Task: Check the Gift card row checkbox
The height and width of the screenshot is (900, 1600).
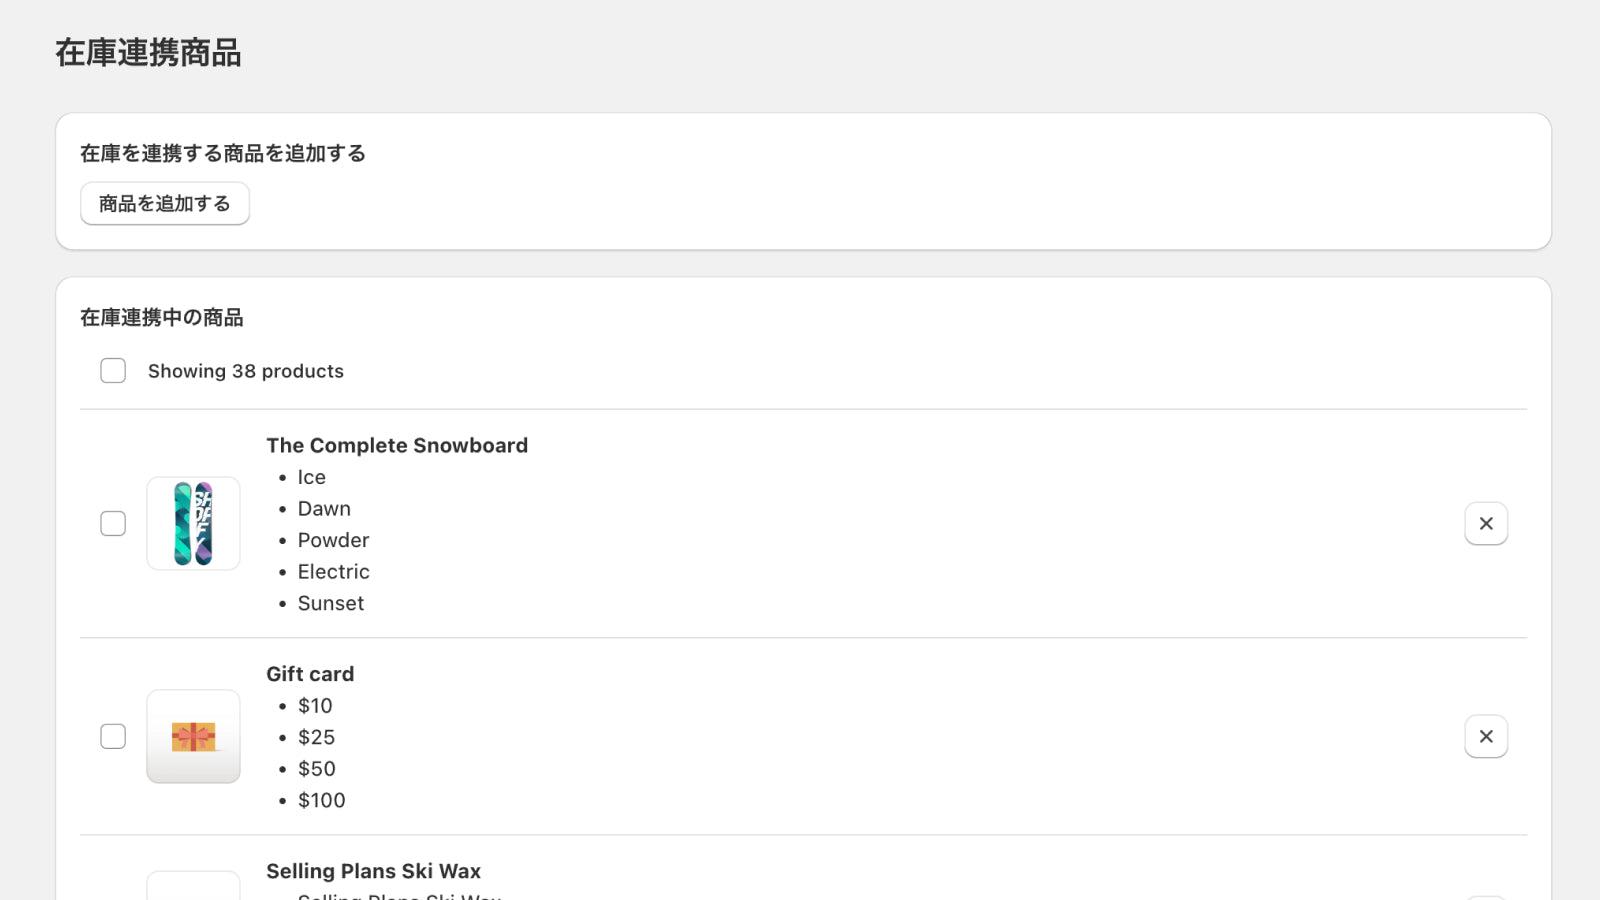Action: (x=113, y=736)
